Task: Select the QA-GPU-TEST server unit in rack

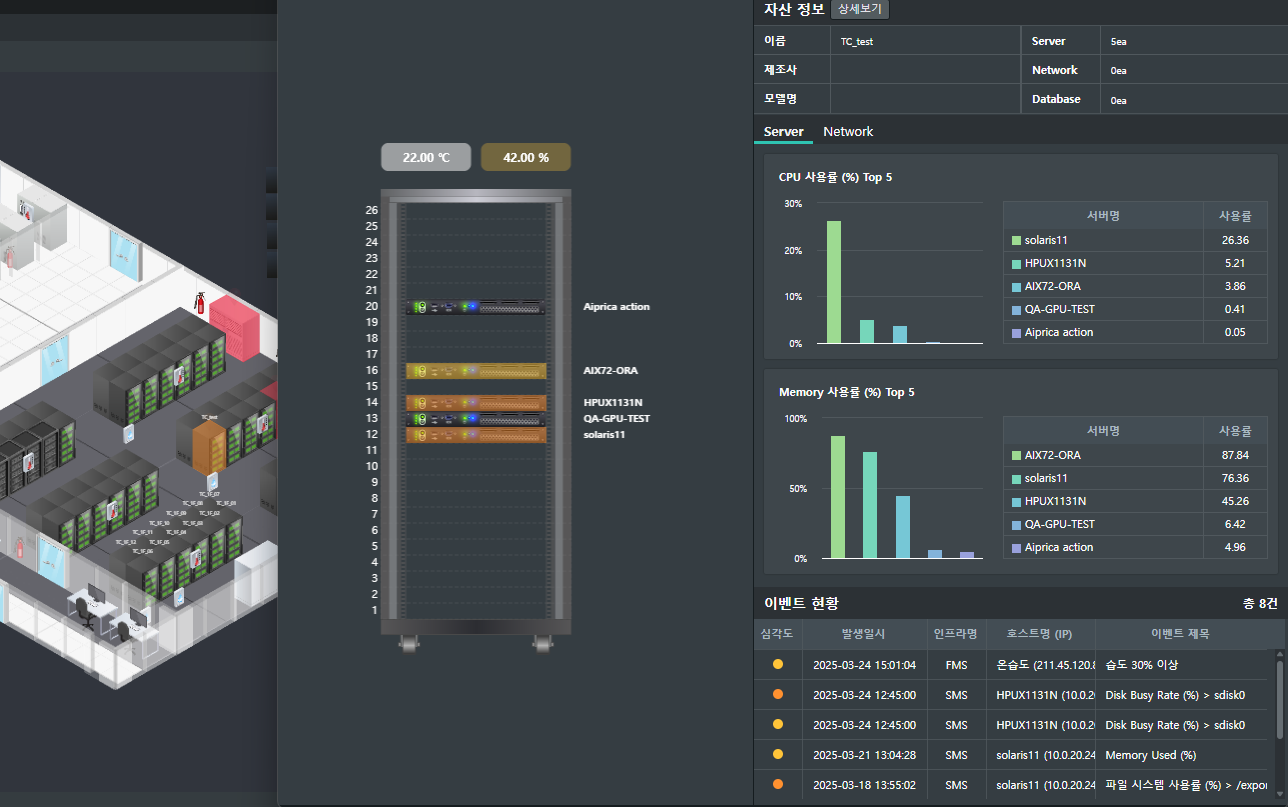Action: click(x=476, y=419)
